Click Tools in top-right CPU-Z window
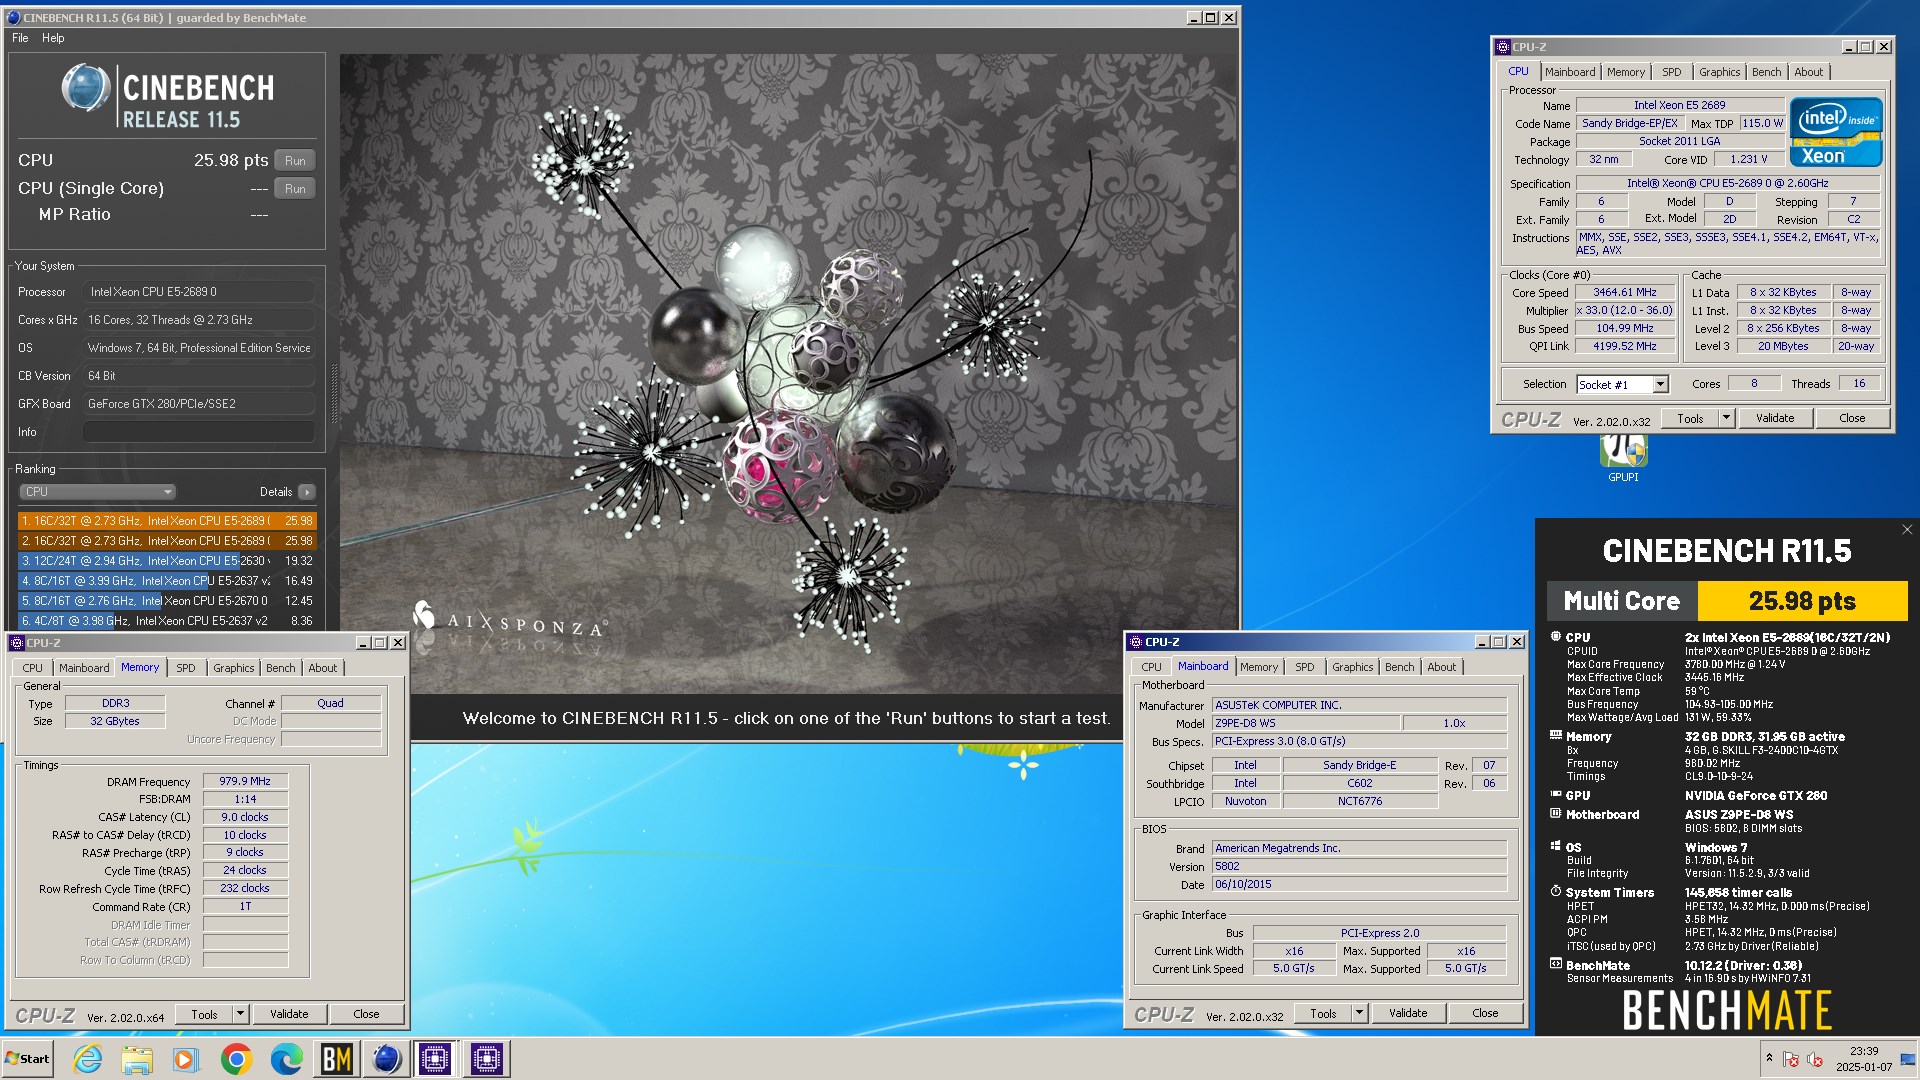The width and height of the screenshot is (1920, 1080). (1690, 419)
